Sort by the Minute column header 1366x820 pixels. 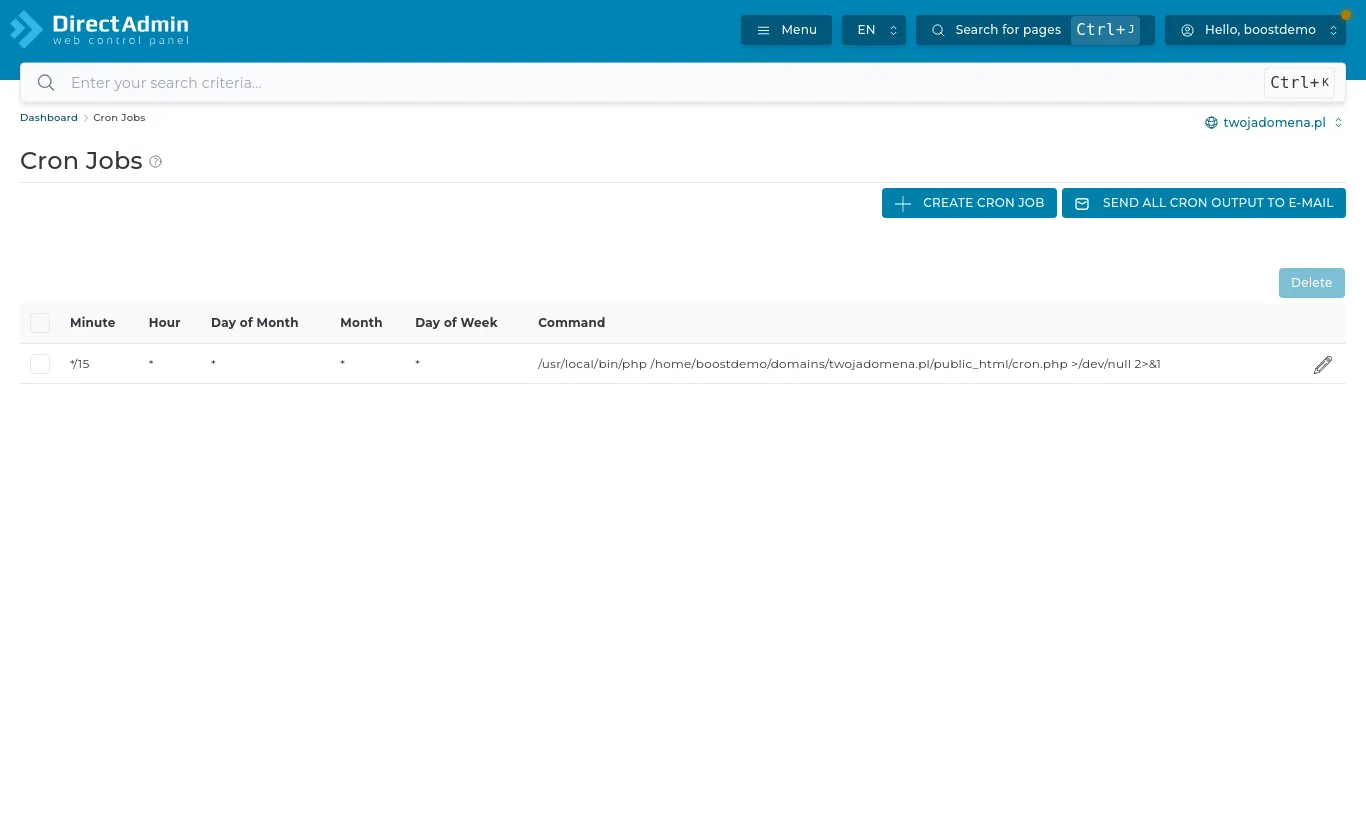(92, 323)
